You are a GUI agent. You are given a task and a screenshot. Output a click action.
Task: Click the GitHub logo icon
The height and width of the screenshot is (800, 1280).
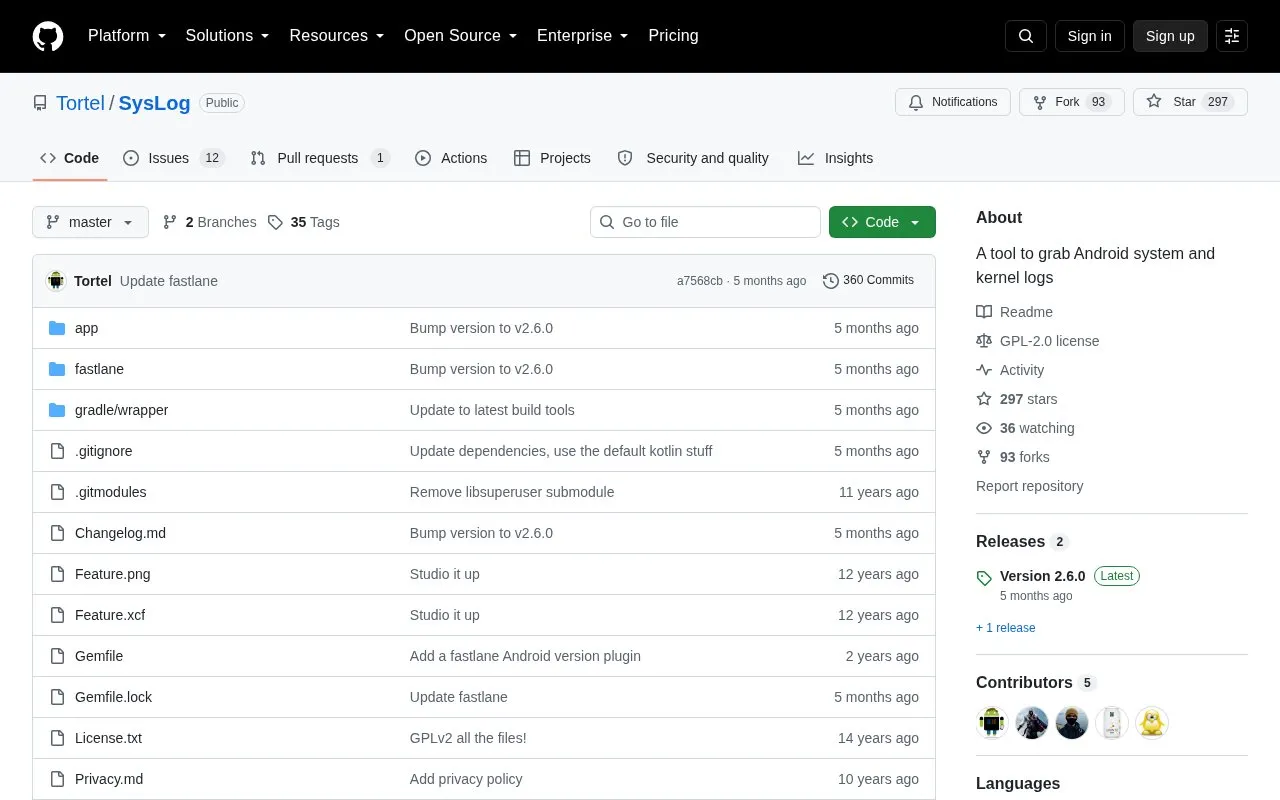[48, 36]
